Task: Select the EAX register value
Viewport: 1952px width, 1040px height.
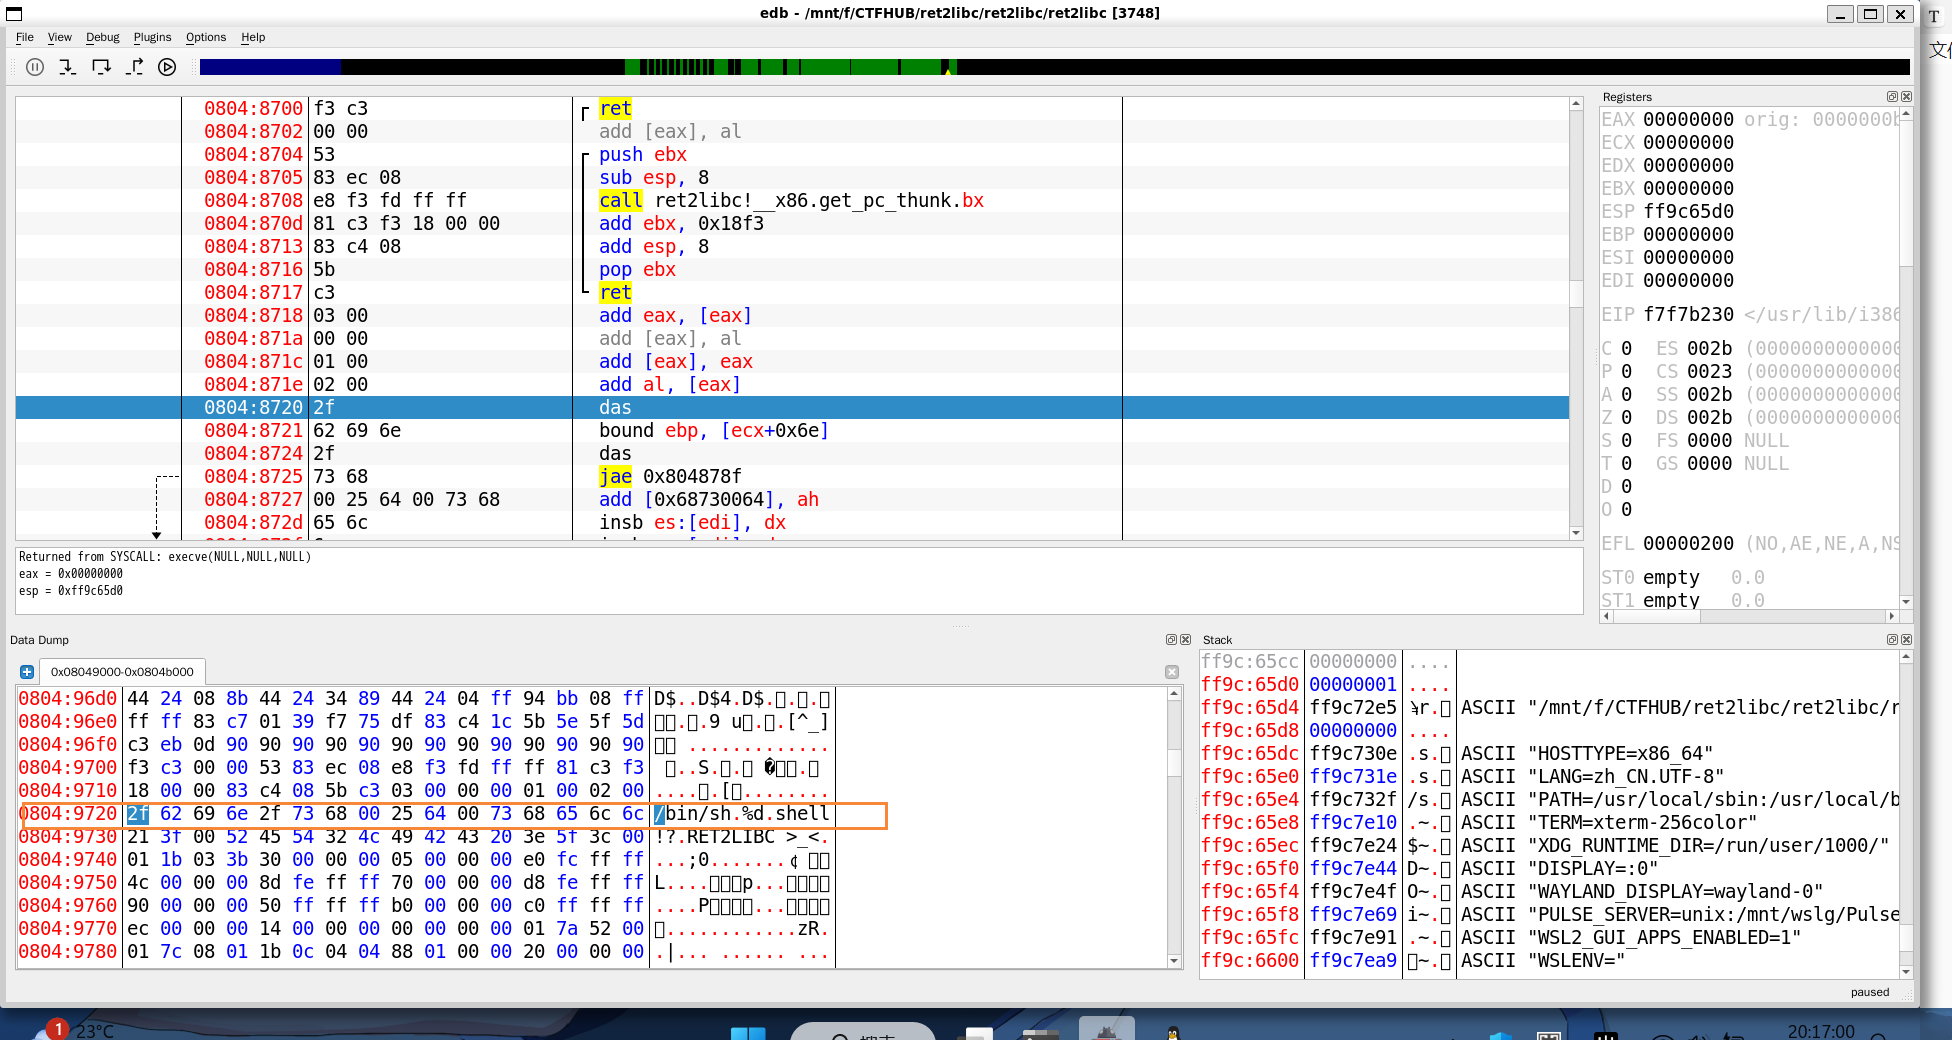Action: (1688, 119)
